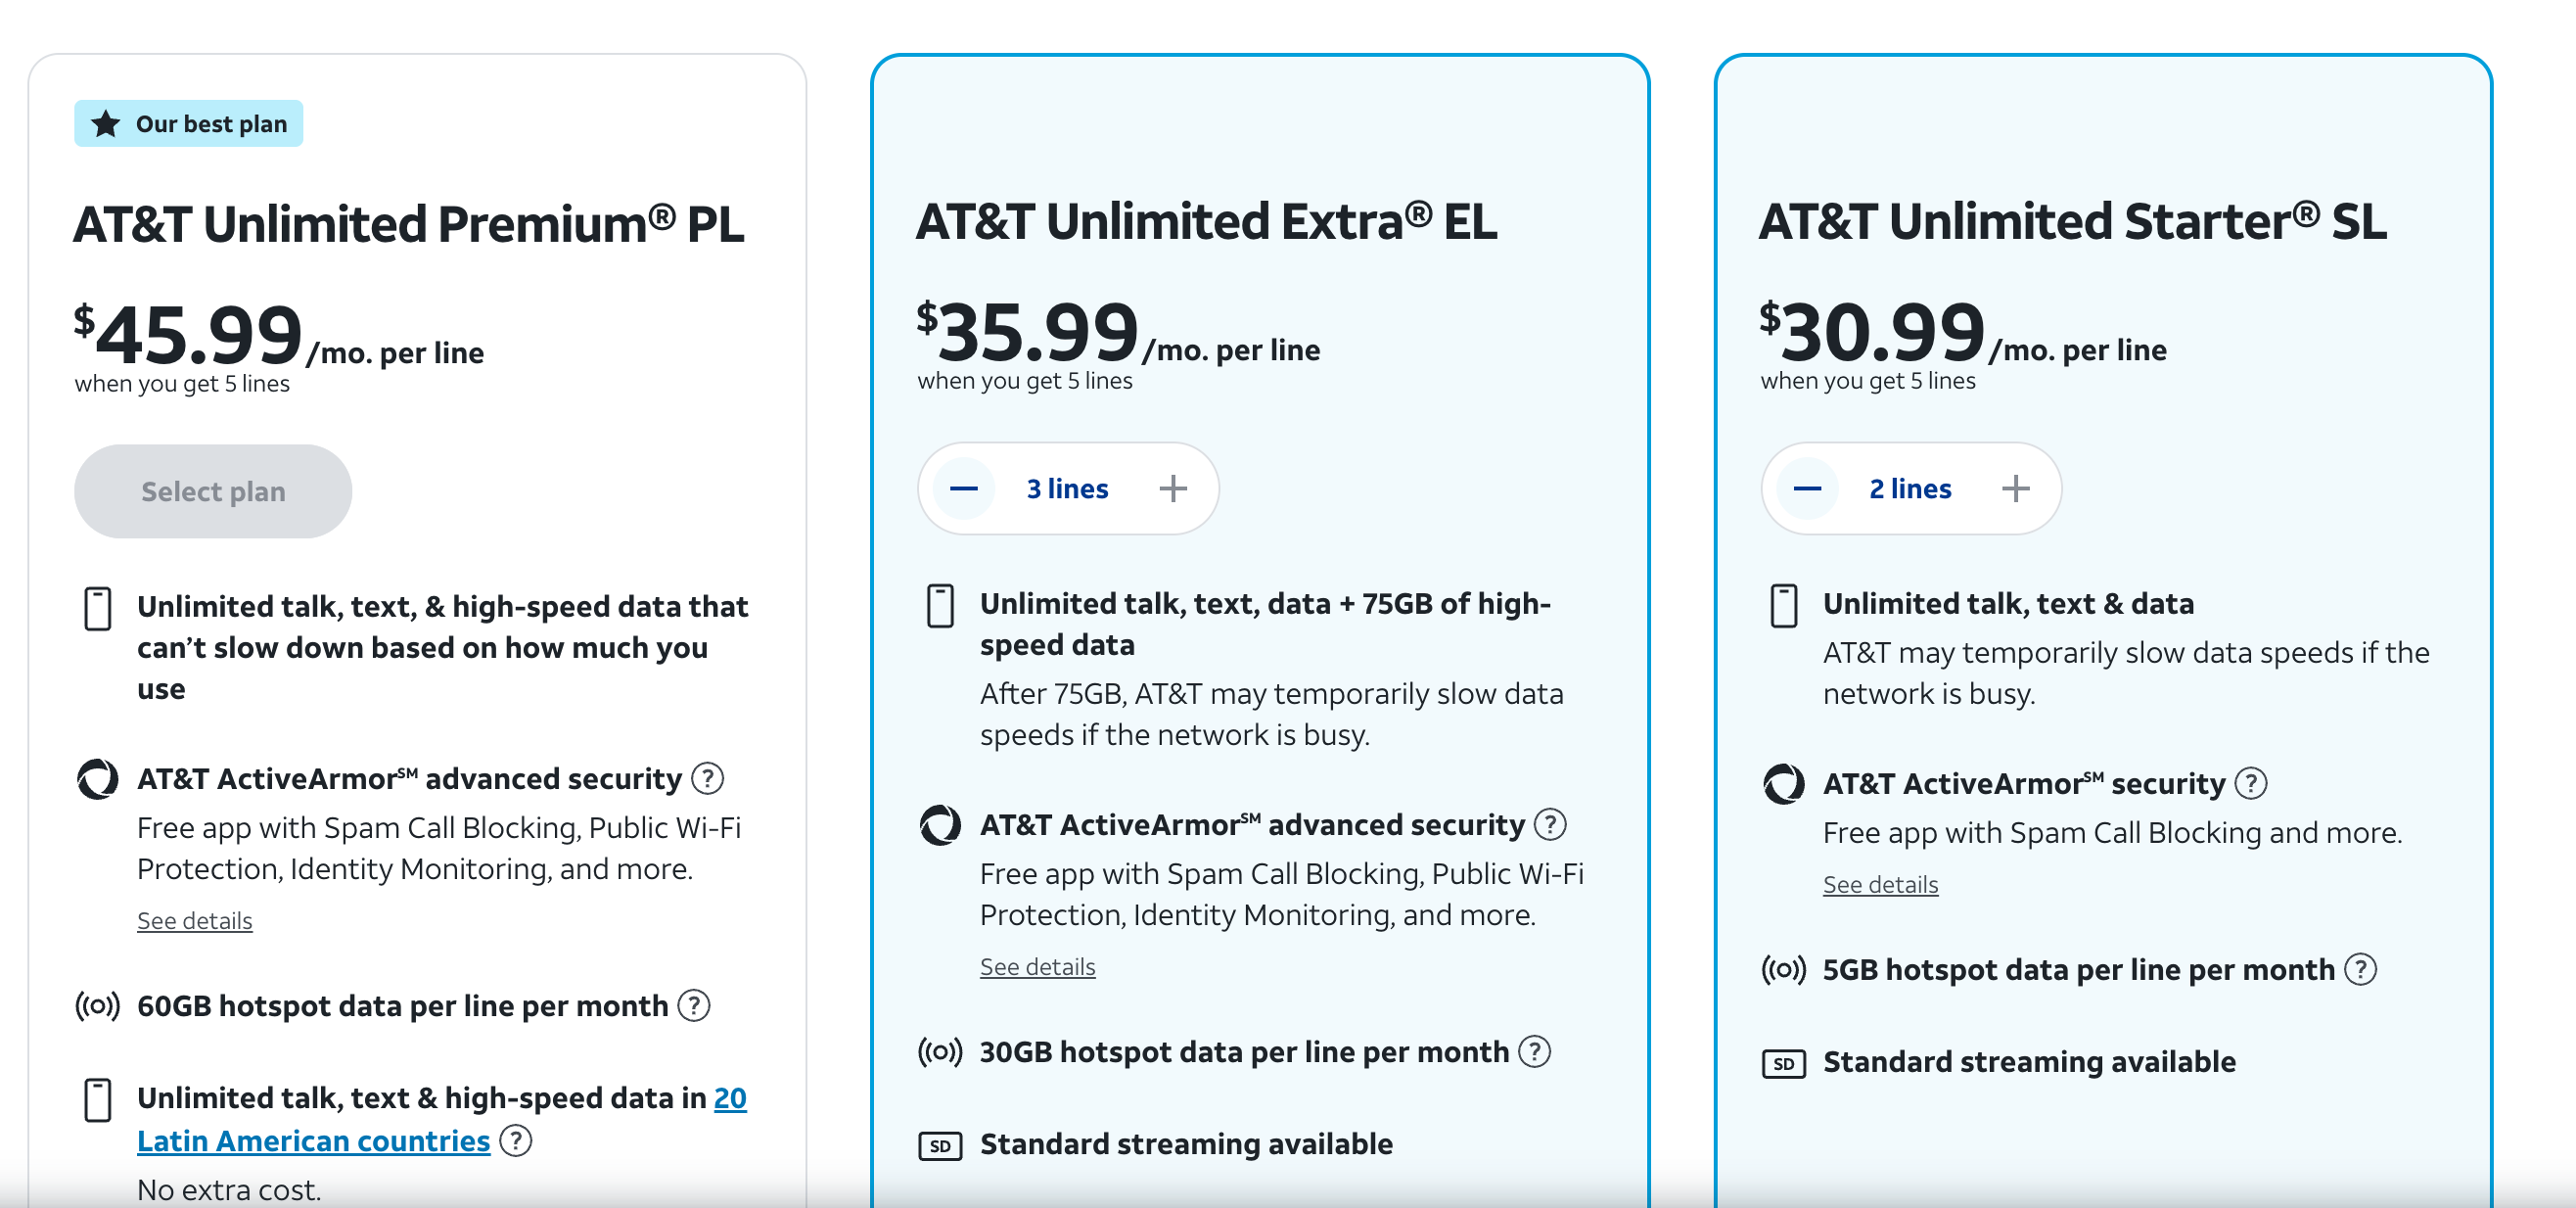Increase line count on Unlimited Starter plan

2016,488
